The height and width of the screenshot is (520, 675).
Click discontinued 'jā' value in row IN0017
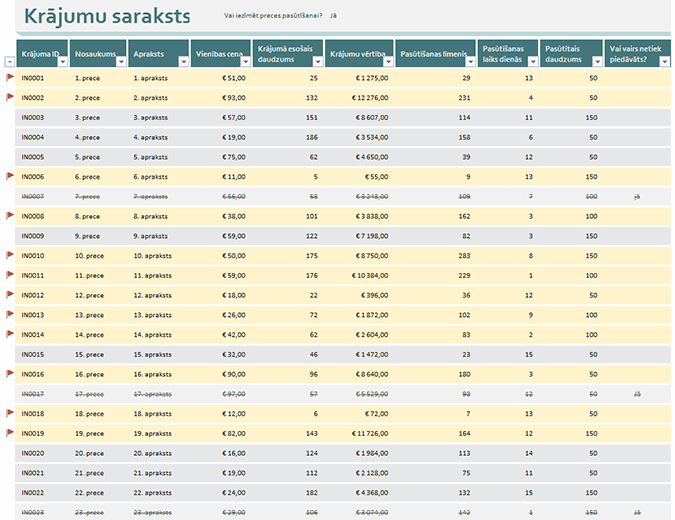[637, 394]
